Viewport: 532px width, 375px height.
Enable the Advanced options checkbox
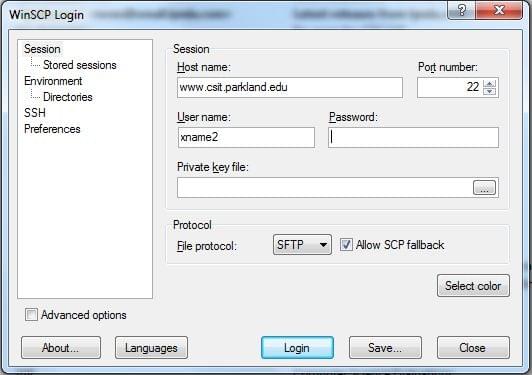tap(31, 315)
